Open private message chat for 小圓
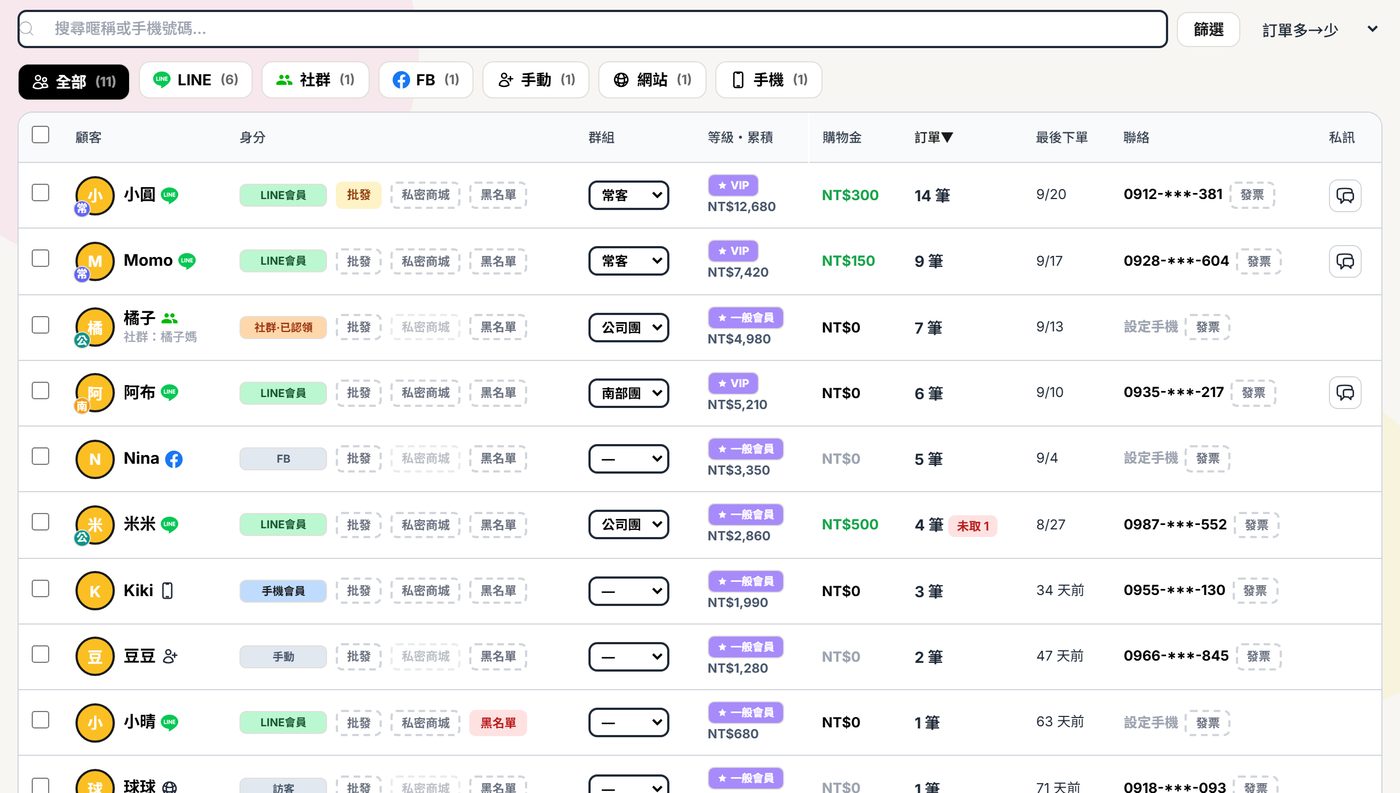This screenshot has width=1400, height=793. pos(1345,195)
